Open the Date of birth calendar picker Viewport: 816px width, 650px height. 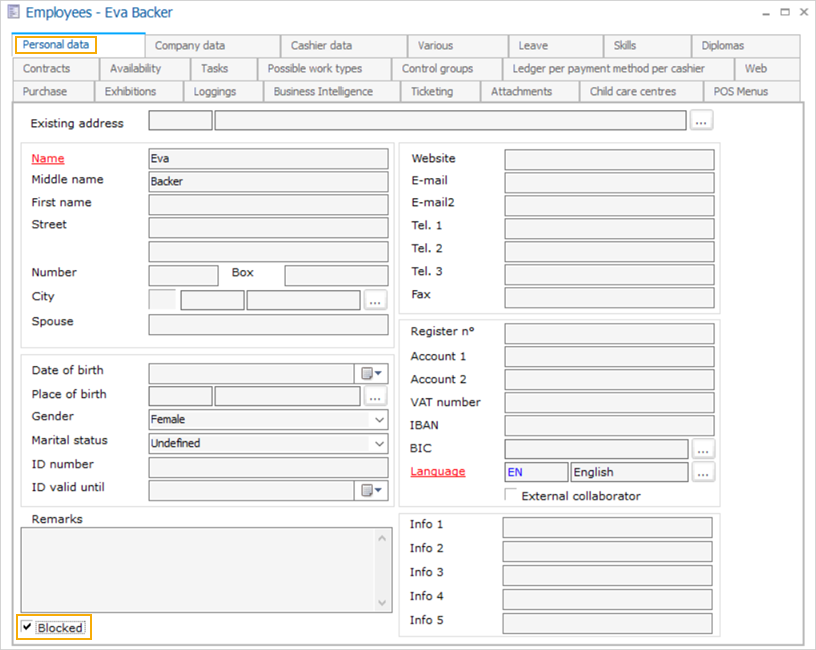(372, 373)
